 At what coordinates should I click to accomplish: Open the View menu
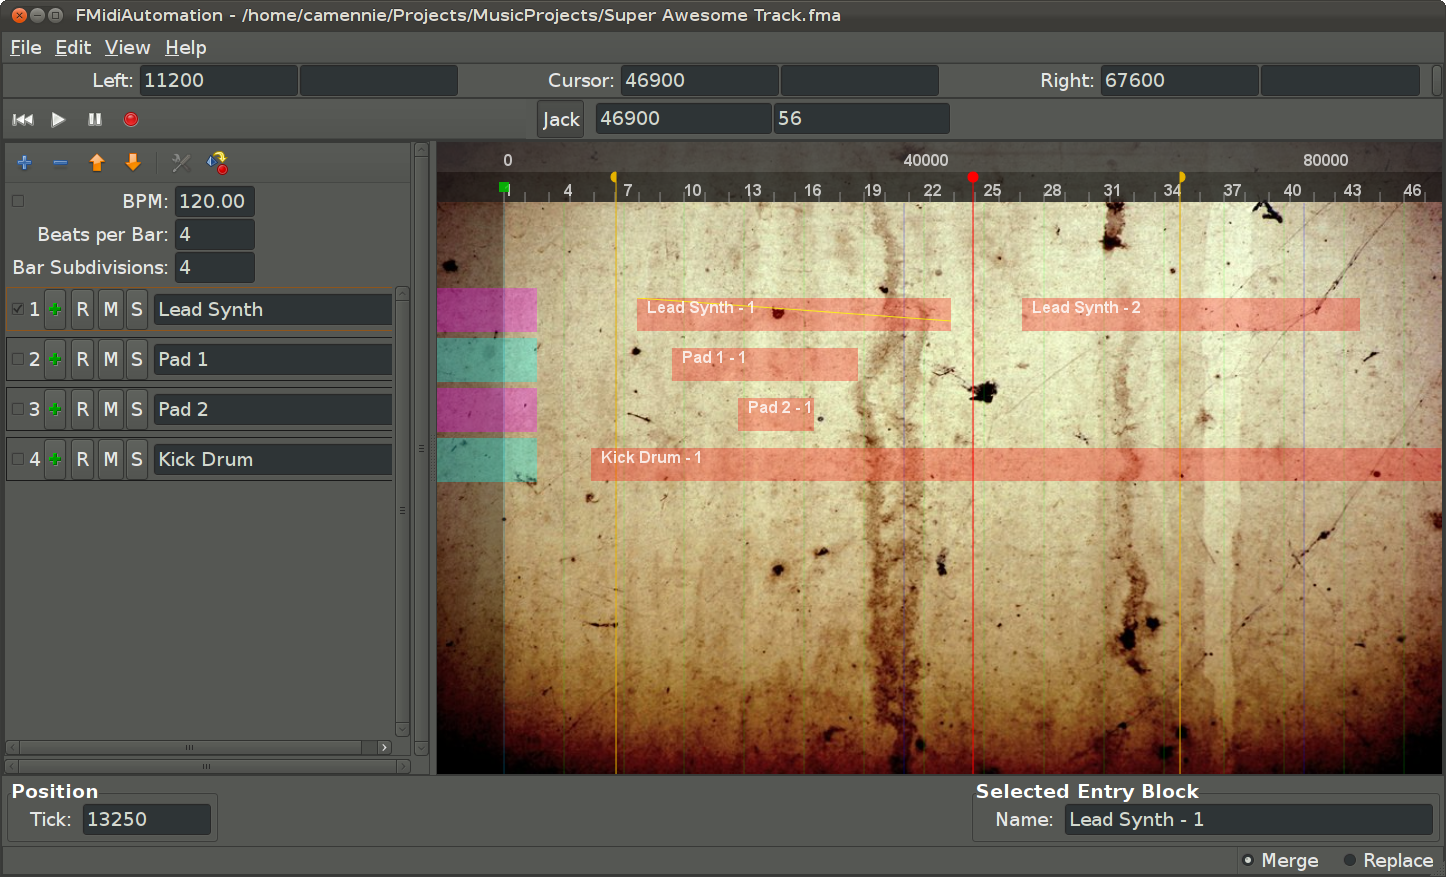click(x=127, y=47)
